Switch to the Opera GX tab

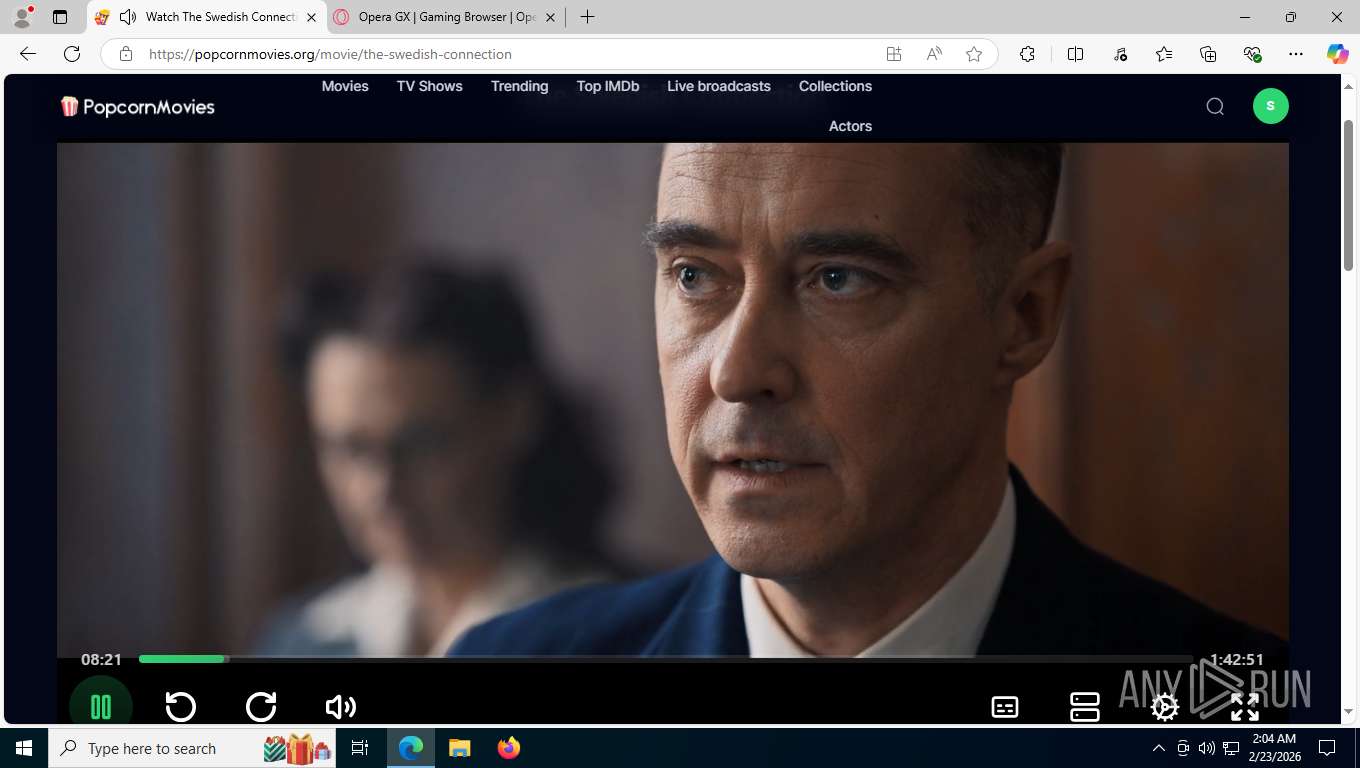(447, 17)
